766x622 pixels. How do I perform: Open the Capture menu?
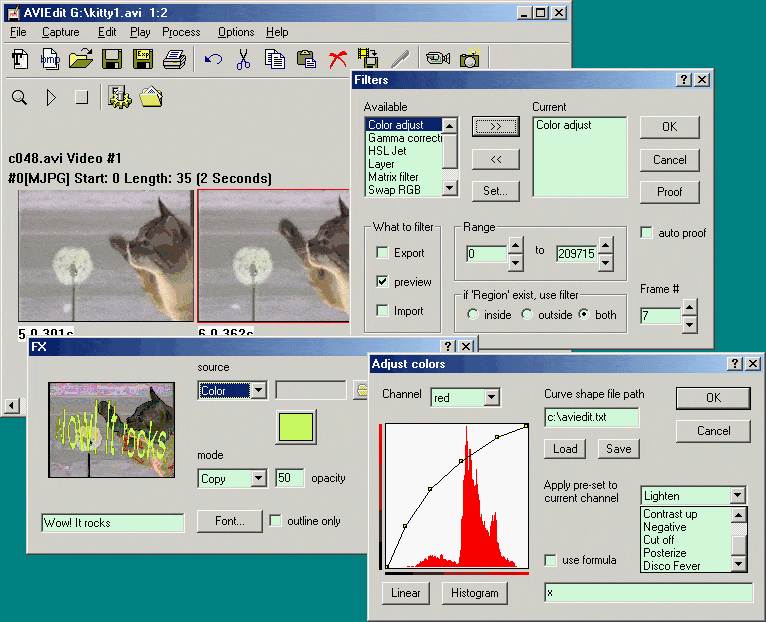coord(60,32)
